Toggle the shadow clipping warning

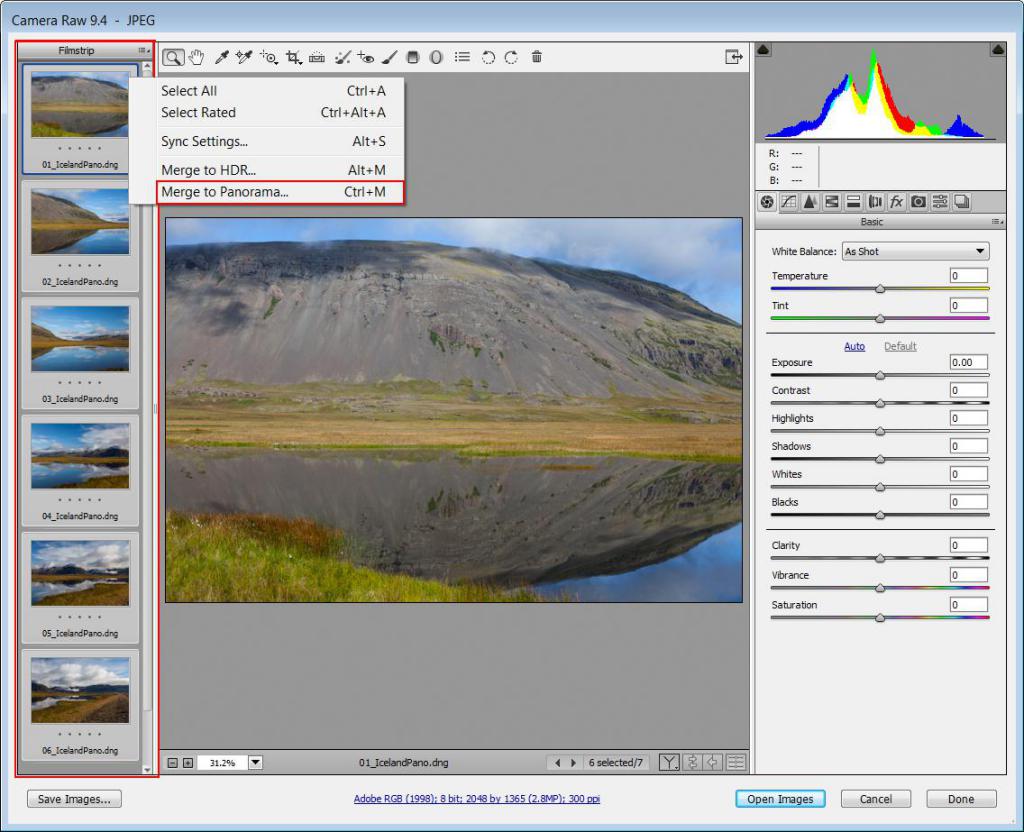(x=763, y=50)
